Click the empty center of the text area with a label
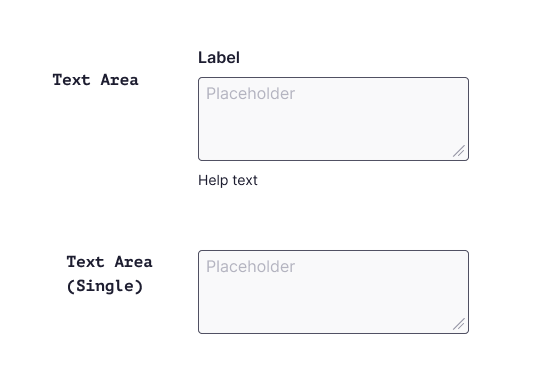The height and width of the screenshot is (378, 560). (333, 123)
